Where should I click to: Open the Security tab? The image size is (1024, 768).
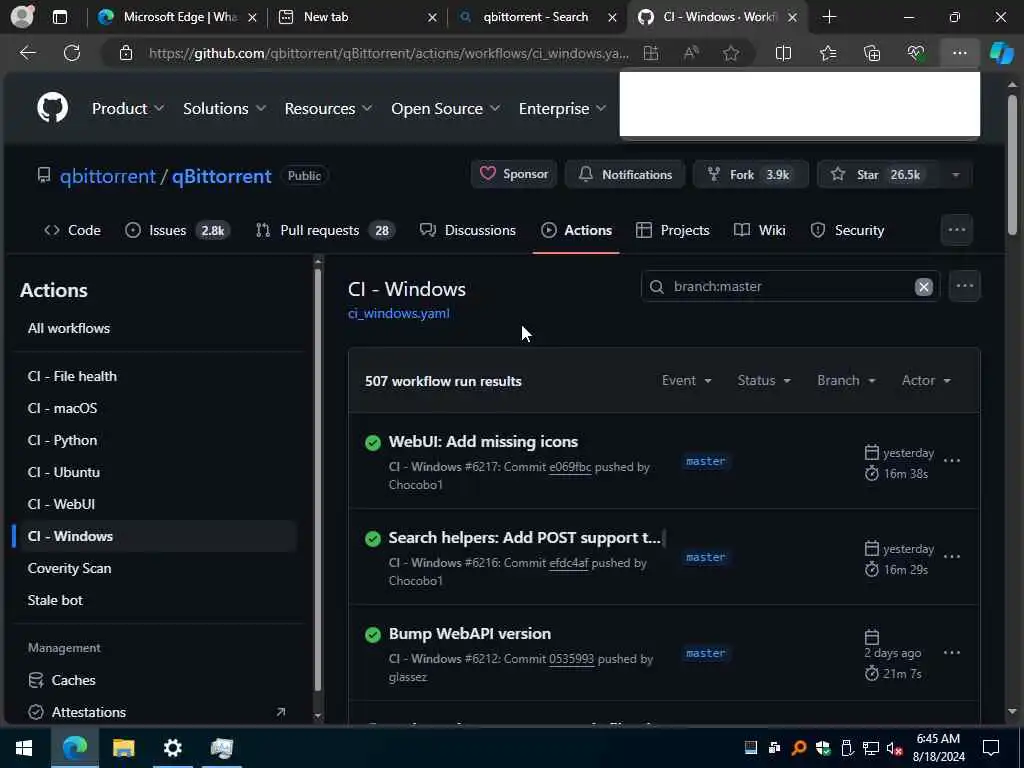pyautogui.click(x=847, y=230)
